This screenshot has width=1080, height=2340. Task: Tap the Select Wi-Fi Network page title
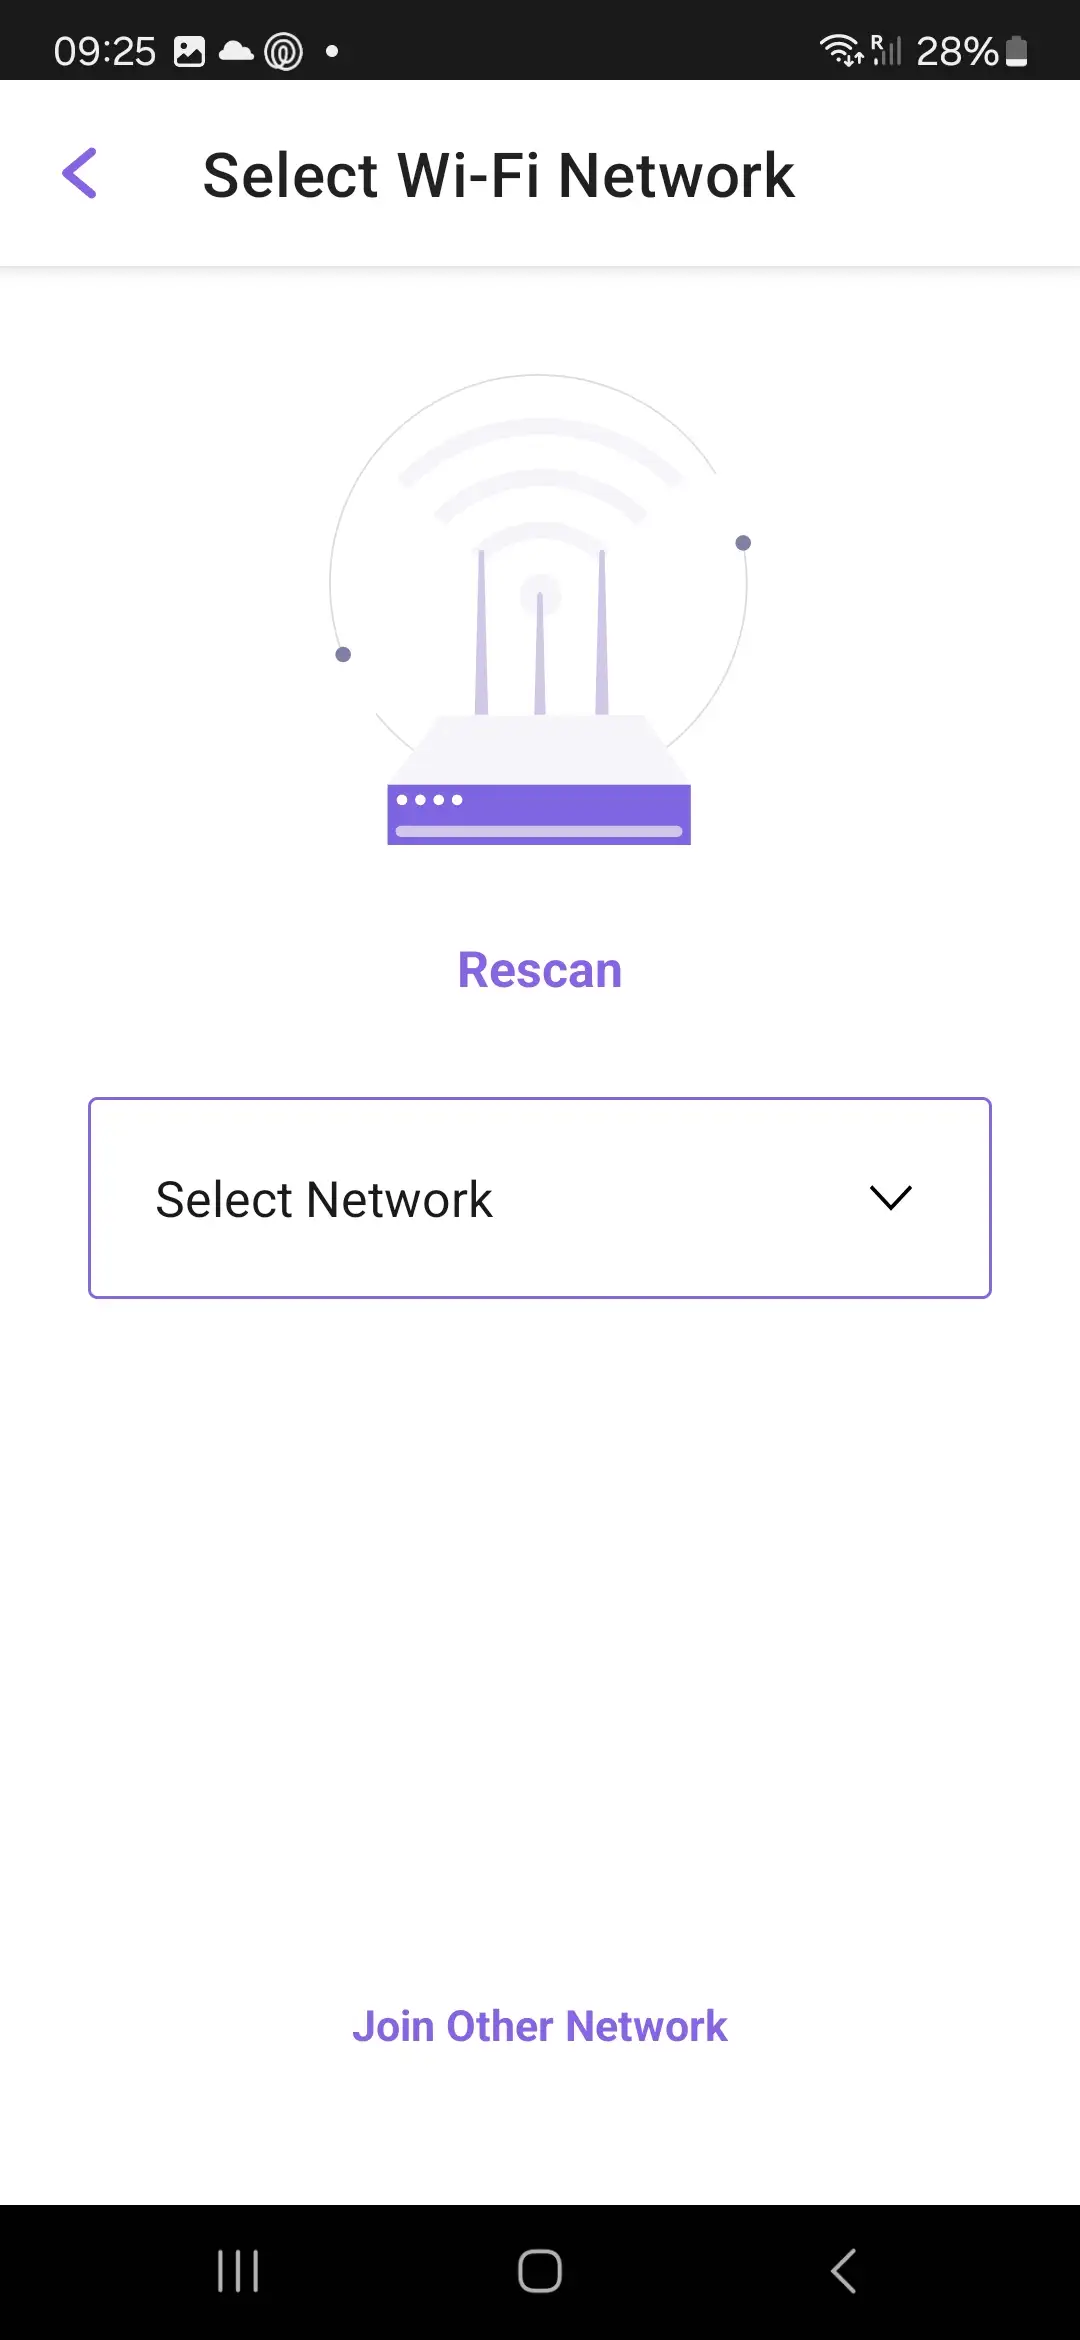click(x=498, y=176)
